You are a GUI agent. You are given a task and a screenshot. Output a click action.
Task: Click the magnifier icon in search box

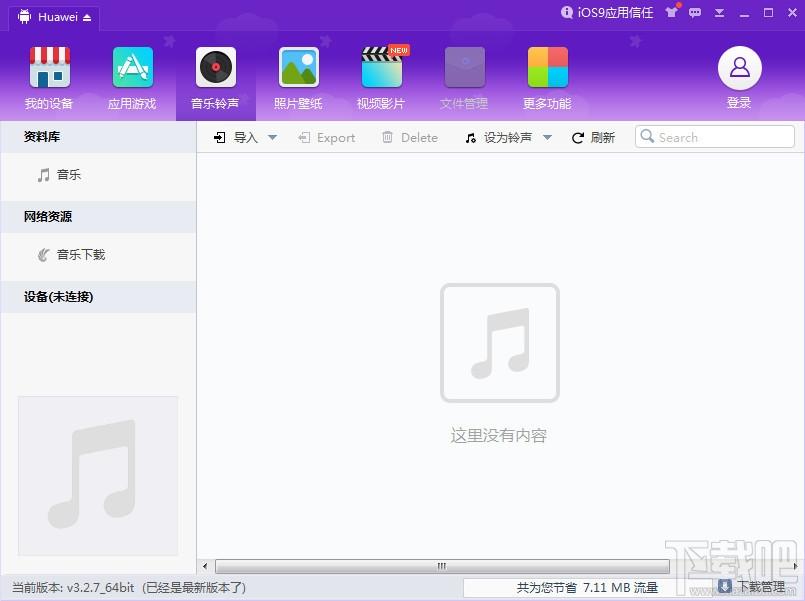(647, 137)
